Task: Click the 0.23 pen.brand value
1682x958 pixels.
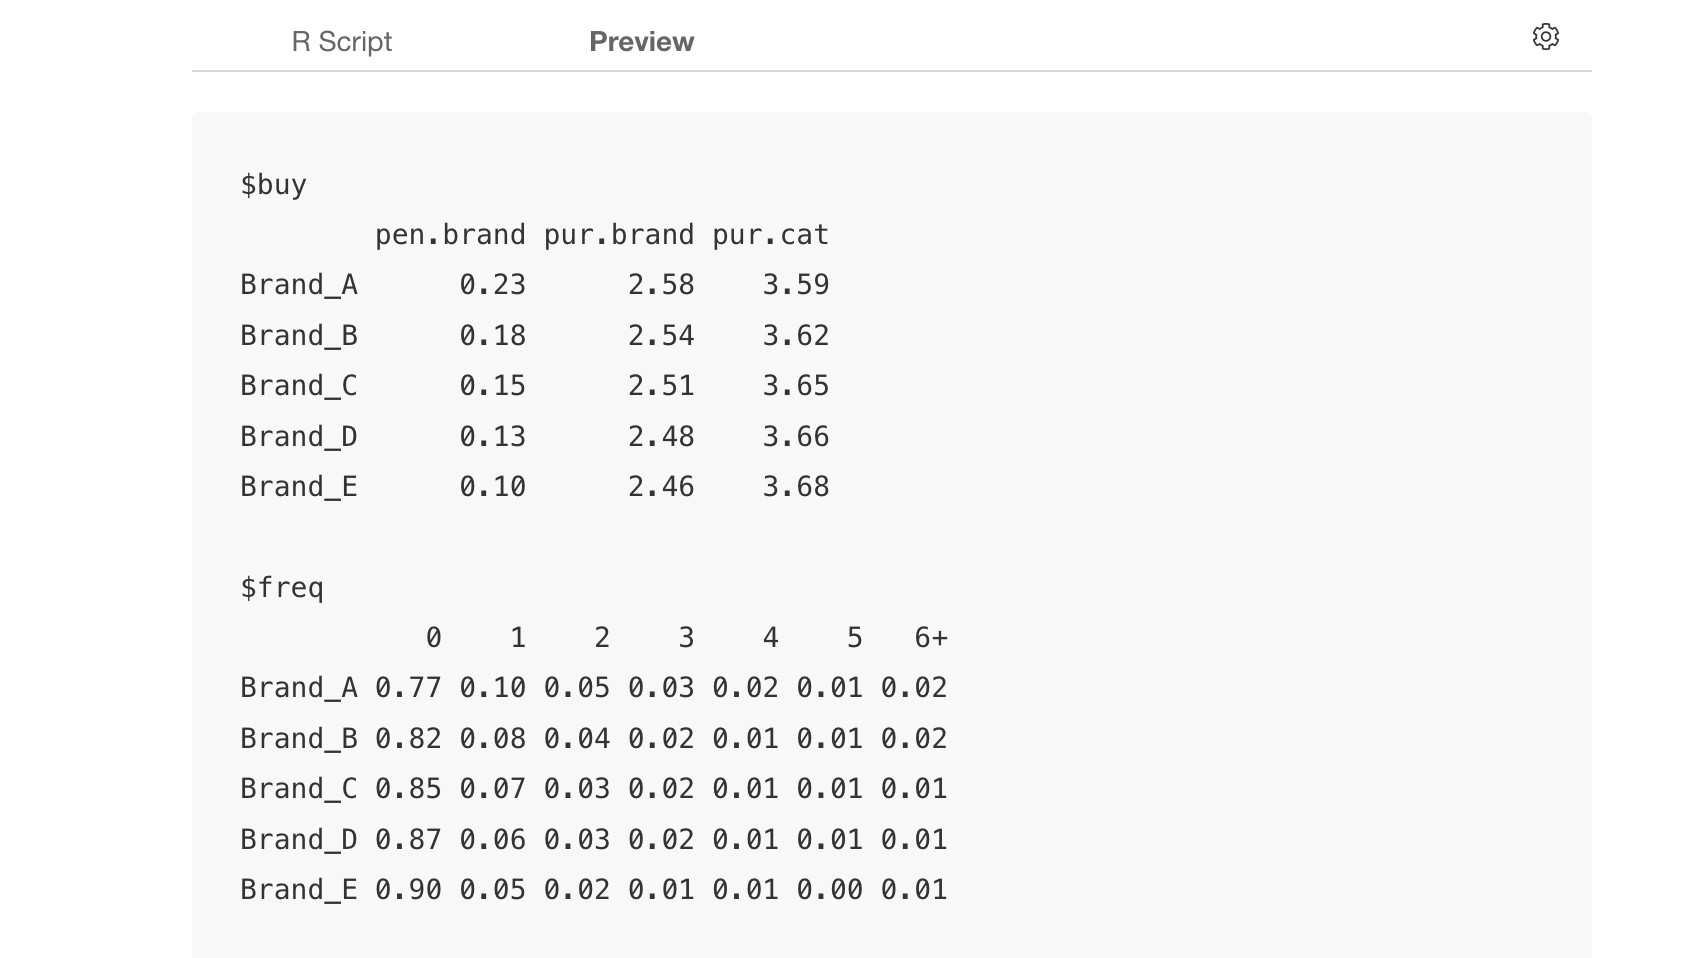Action: (x=492, y=285)
